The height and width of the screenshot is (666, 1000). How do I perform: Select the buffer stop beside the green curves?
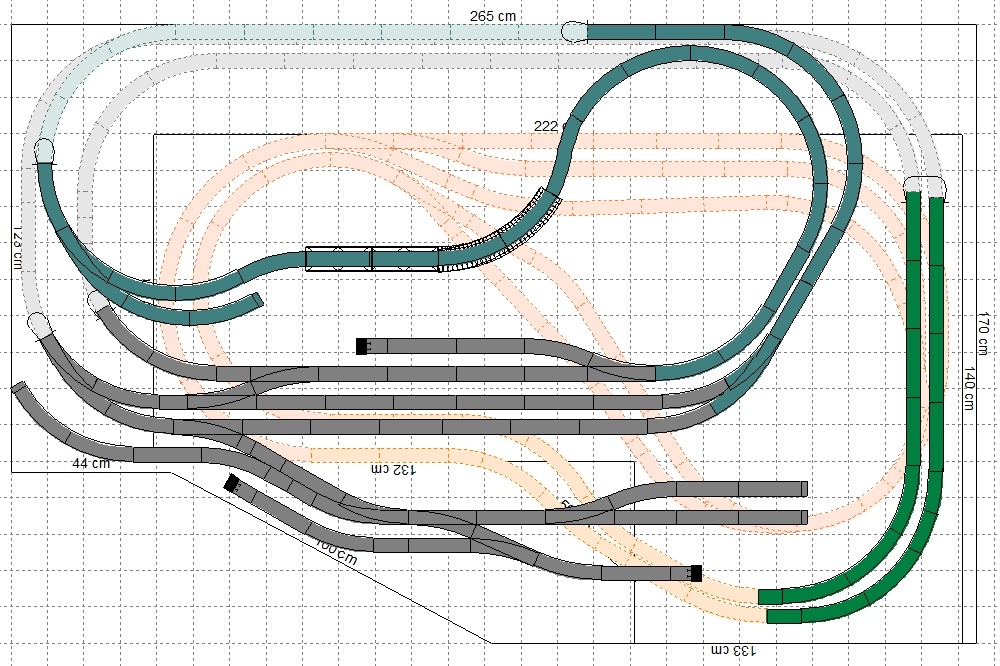point(695,573)
